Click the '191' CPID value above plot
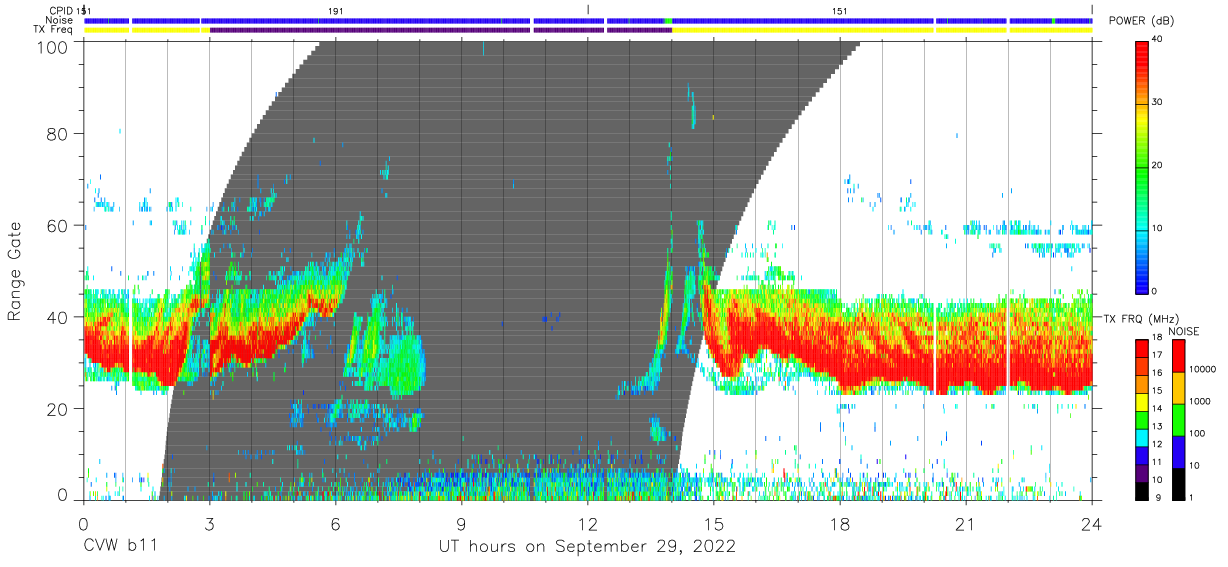Screen dimensions: 1228x567 tap(336, 10)
